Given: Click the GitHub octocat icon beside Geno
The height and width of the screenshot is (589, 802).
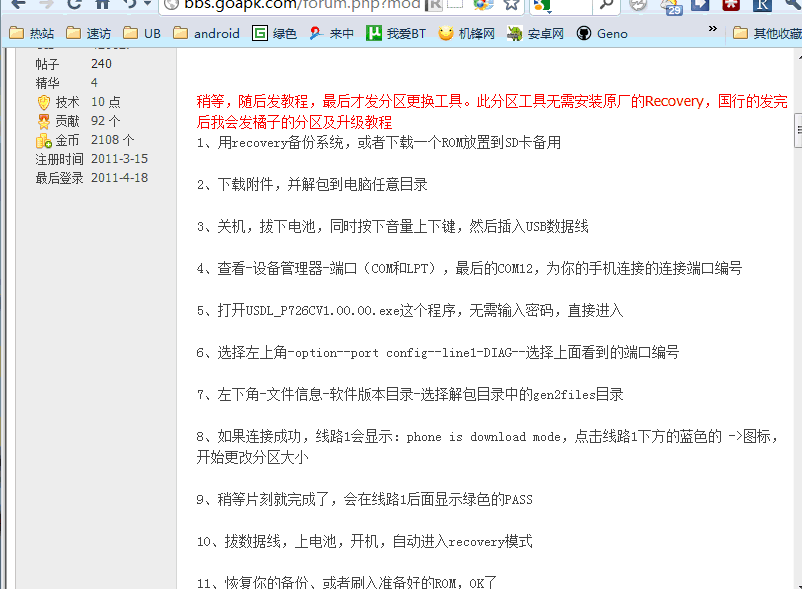Looking at the screenshot, I should pos(584,33).
